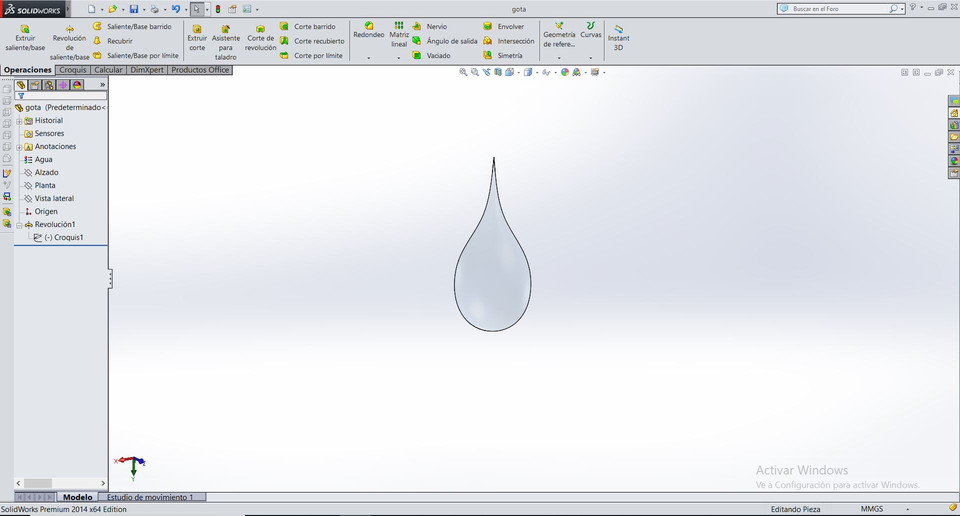960x516 pixels.
Task: Open the ConfigurationManager tab icon
Action: pyautogui.click(x=49, y=85)
